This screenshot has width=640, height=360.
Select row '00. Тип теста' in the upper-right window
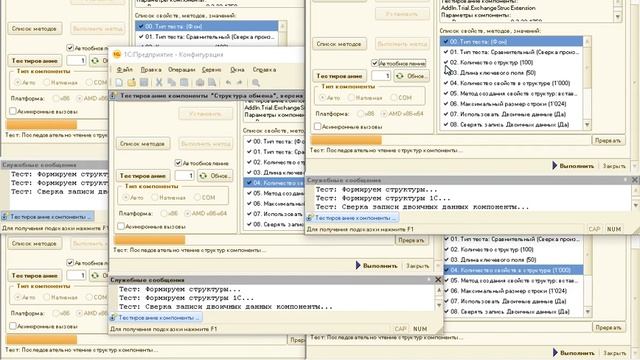(x=511, y=42)
